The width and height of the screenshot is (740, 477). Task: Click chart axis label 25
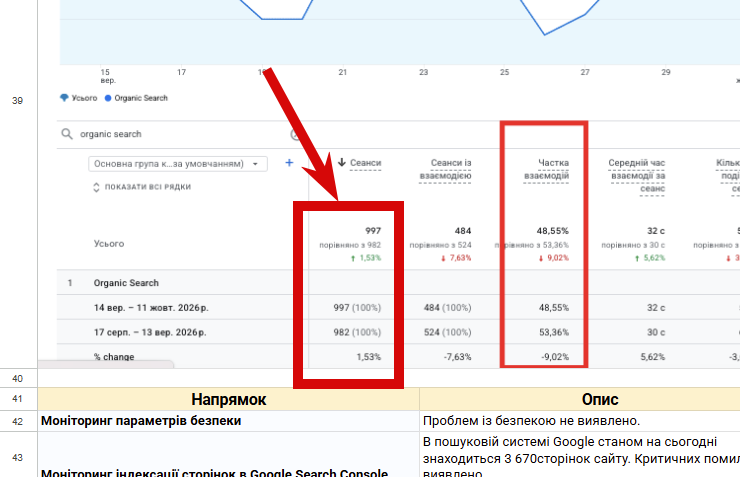505,72
